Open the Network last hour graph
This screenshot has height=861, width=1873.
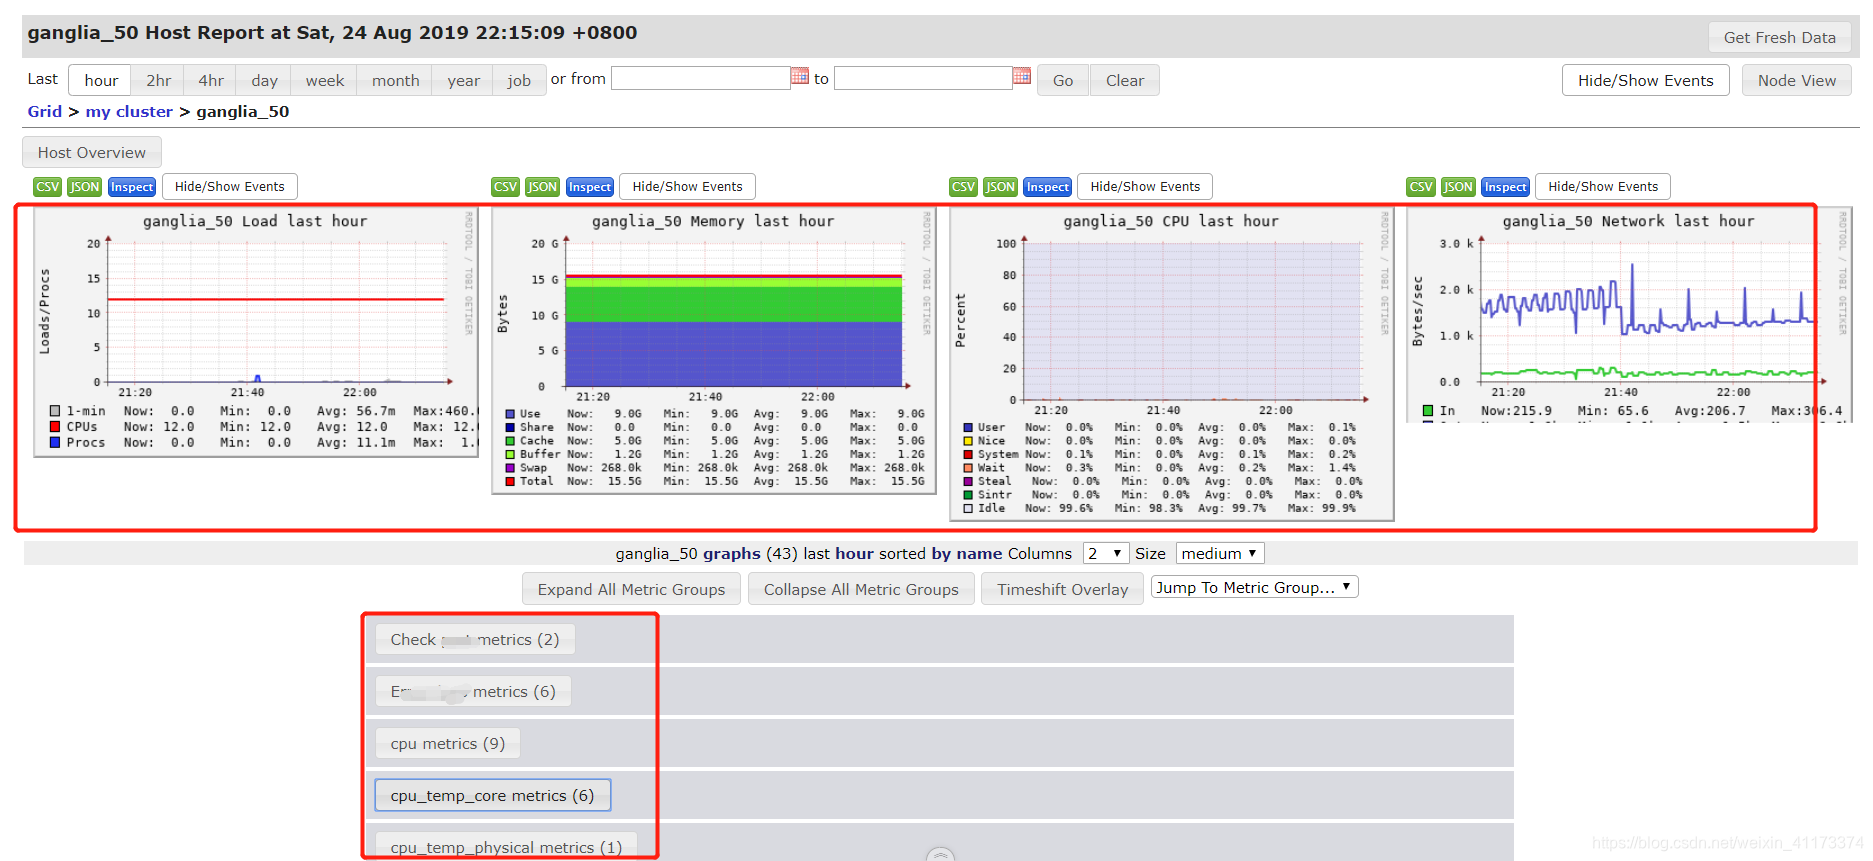tap(1629, 315)
